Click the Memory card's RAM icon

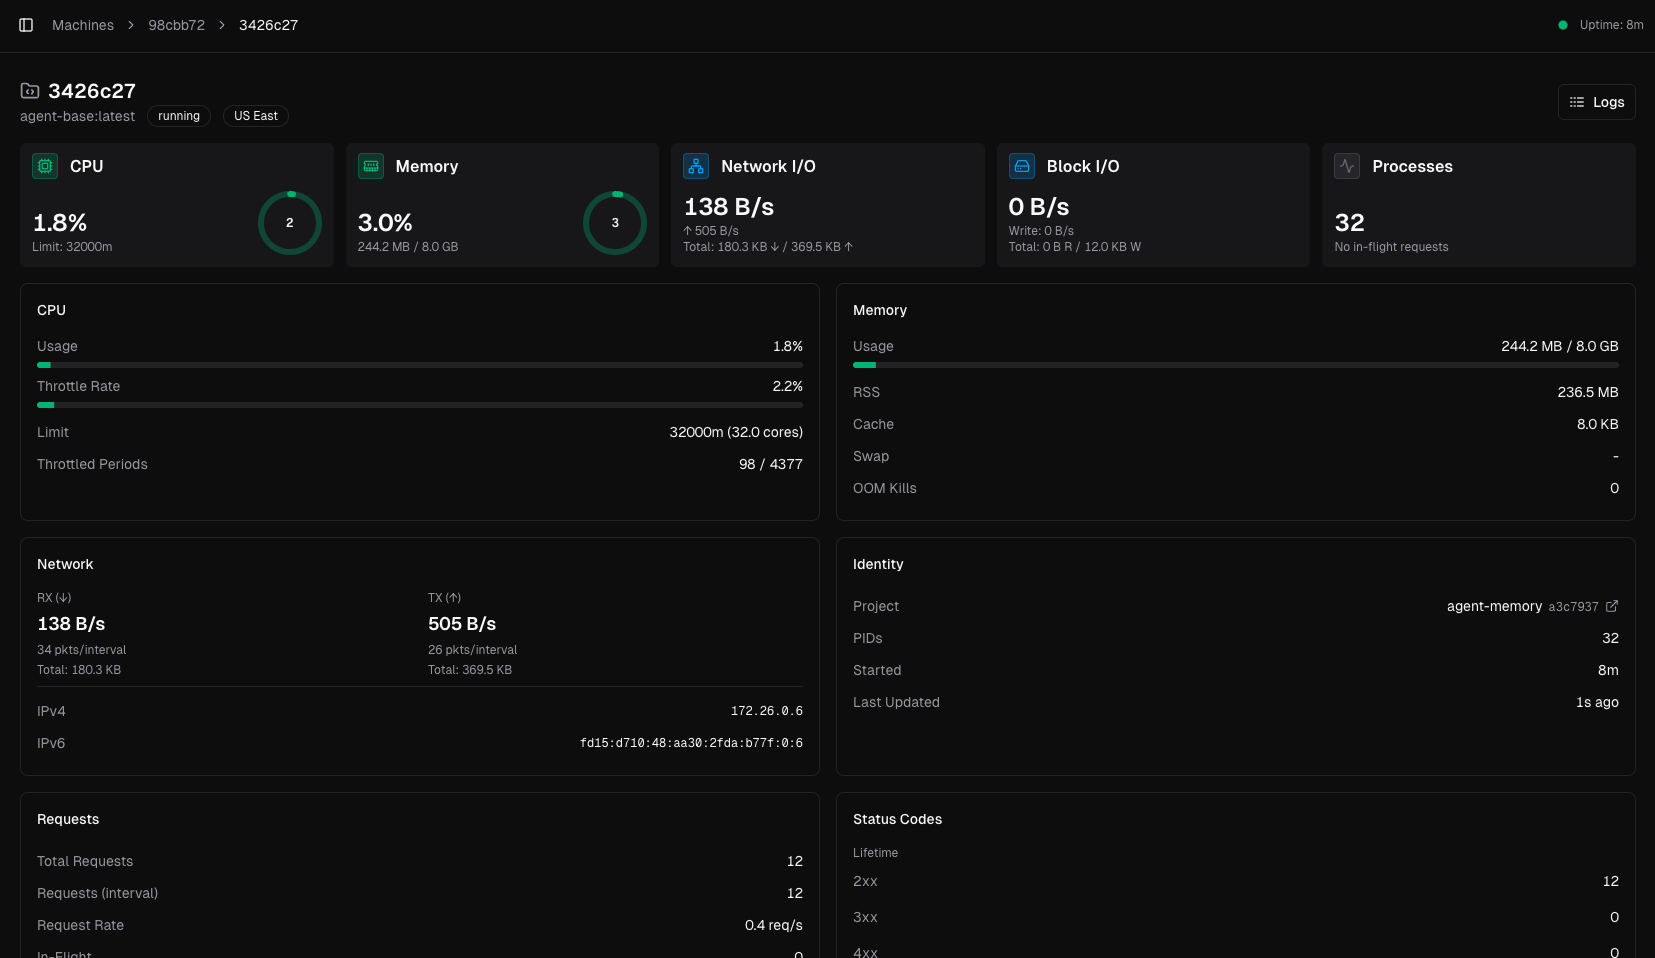(371, 166)
